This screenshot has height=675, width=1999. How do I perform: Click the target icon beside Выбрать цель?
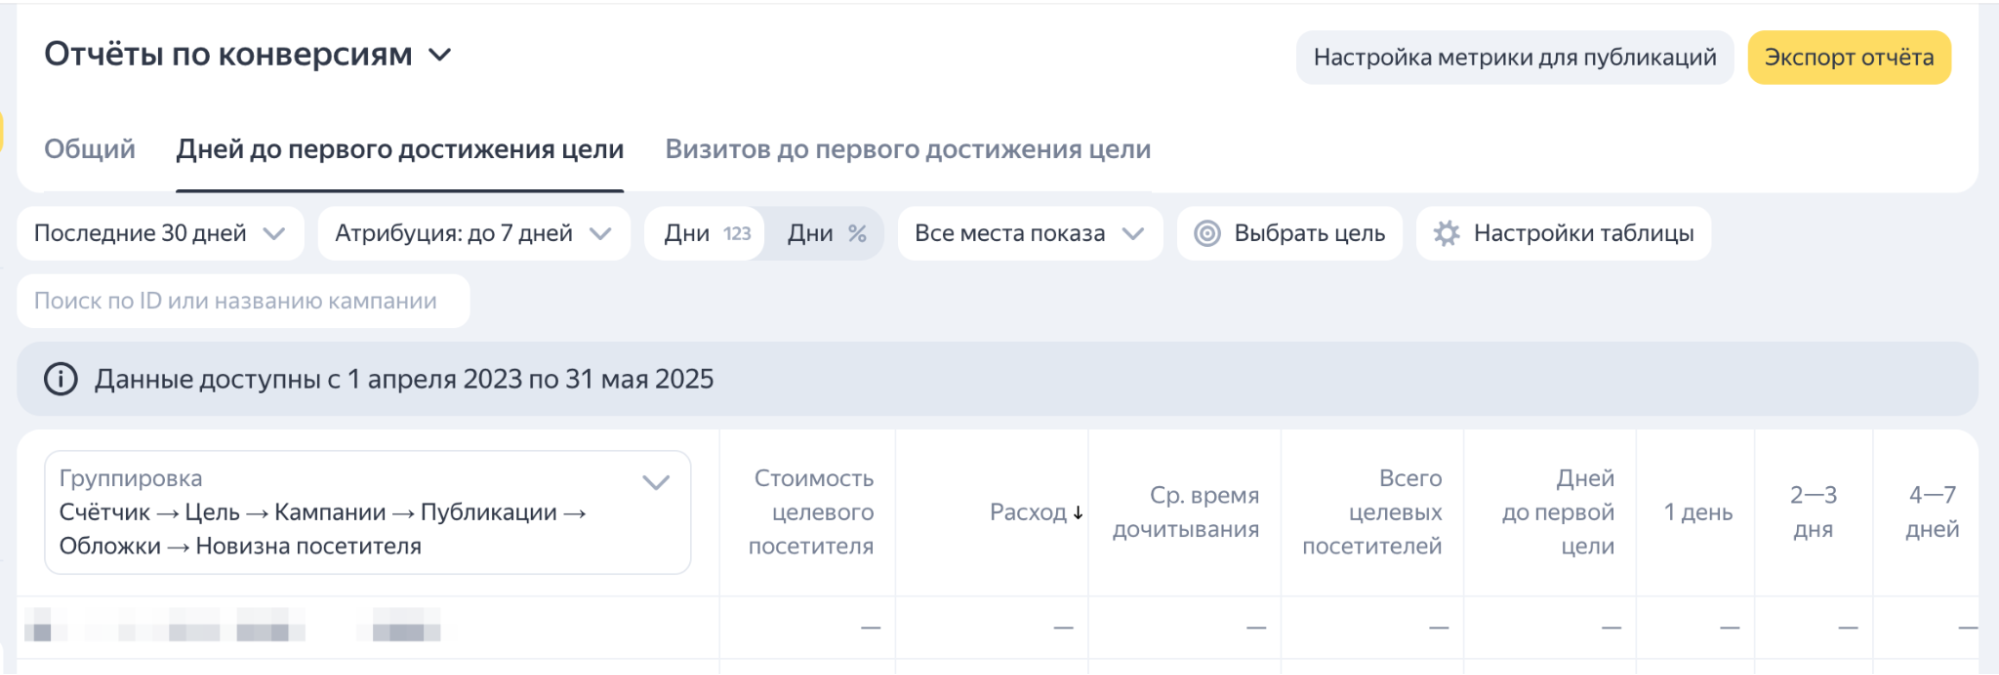click(1207, 233)
